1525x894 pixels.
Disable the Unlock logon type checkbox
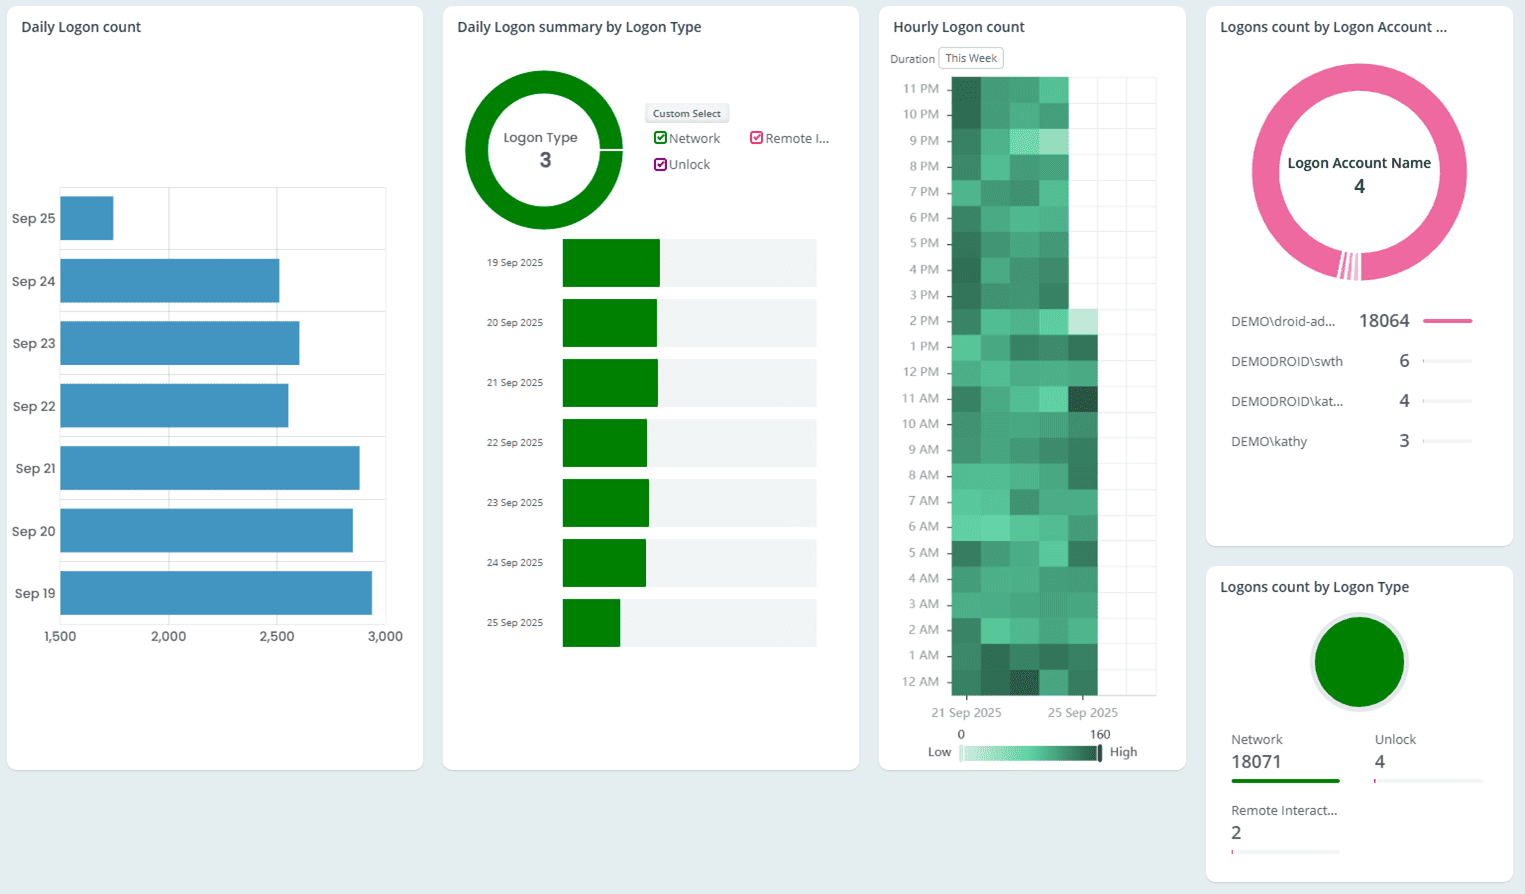point(660,164)
